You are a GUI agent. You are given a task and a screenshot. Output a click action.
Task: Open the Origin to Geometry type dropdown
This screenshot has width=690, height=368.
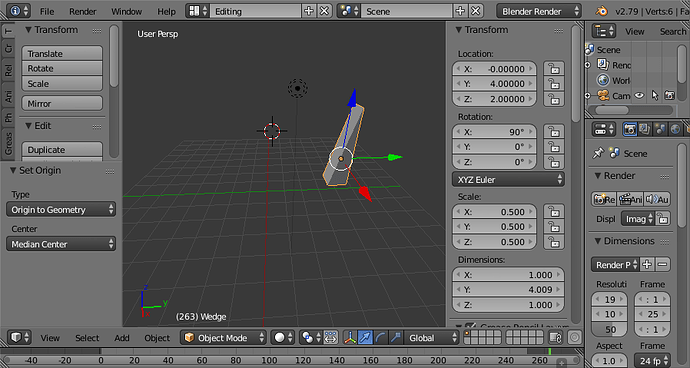61,210
